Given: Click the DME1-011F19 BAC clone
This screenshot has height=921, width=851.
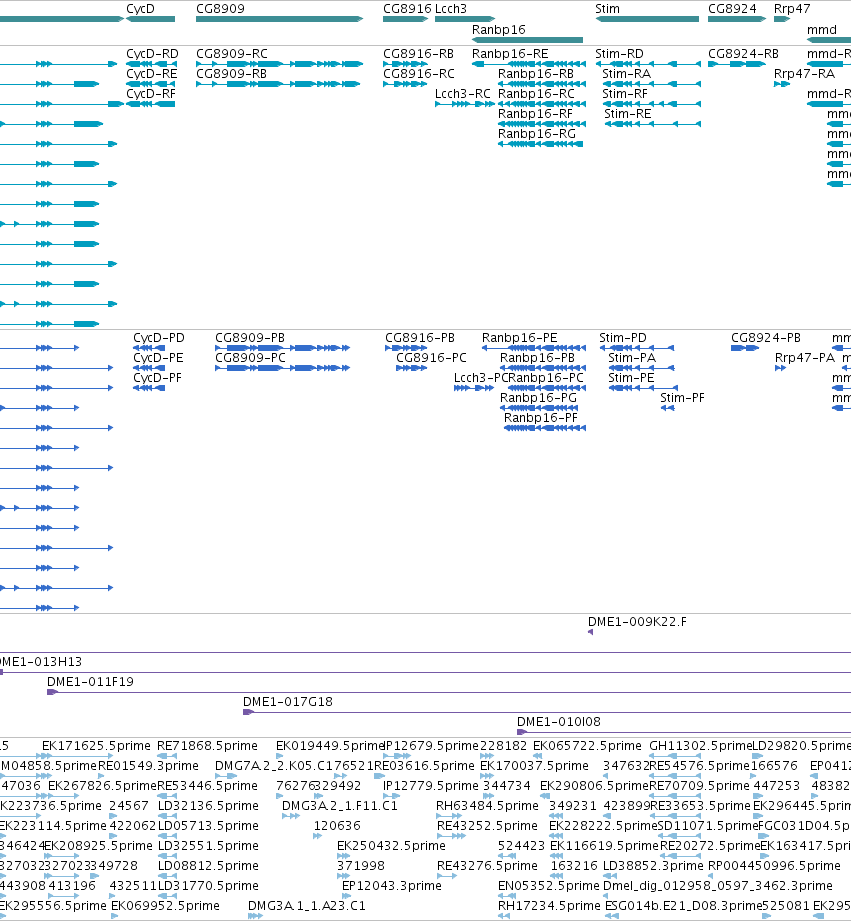Looking at the screenshot, I should point(449,693).
